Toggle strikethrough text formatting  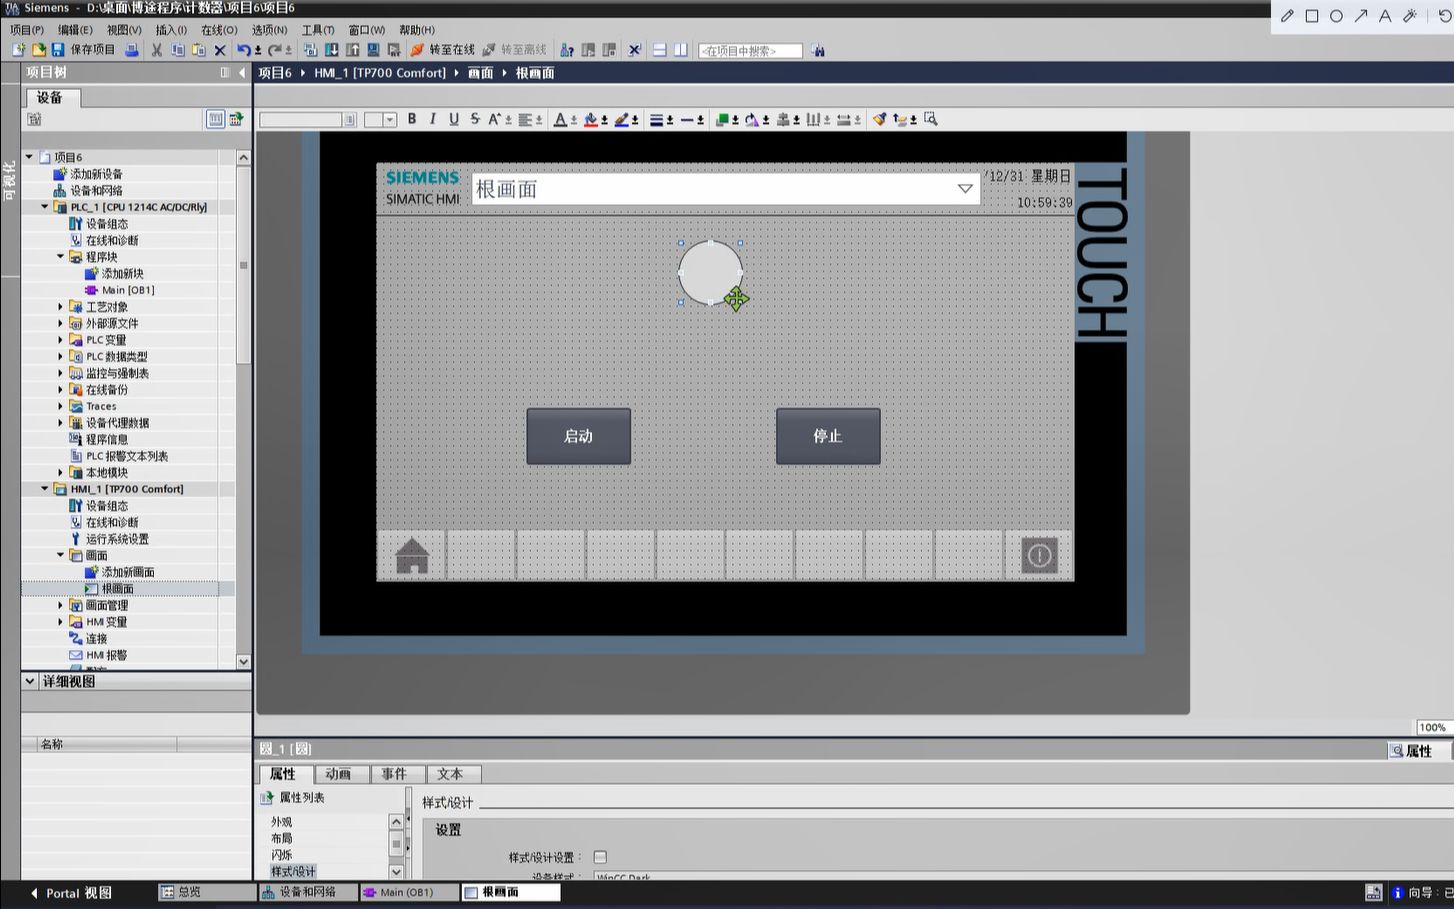(475, 119)
